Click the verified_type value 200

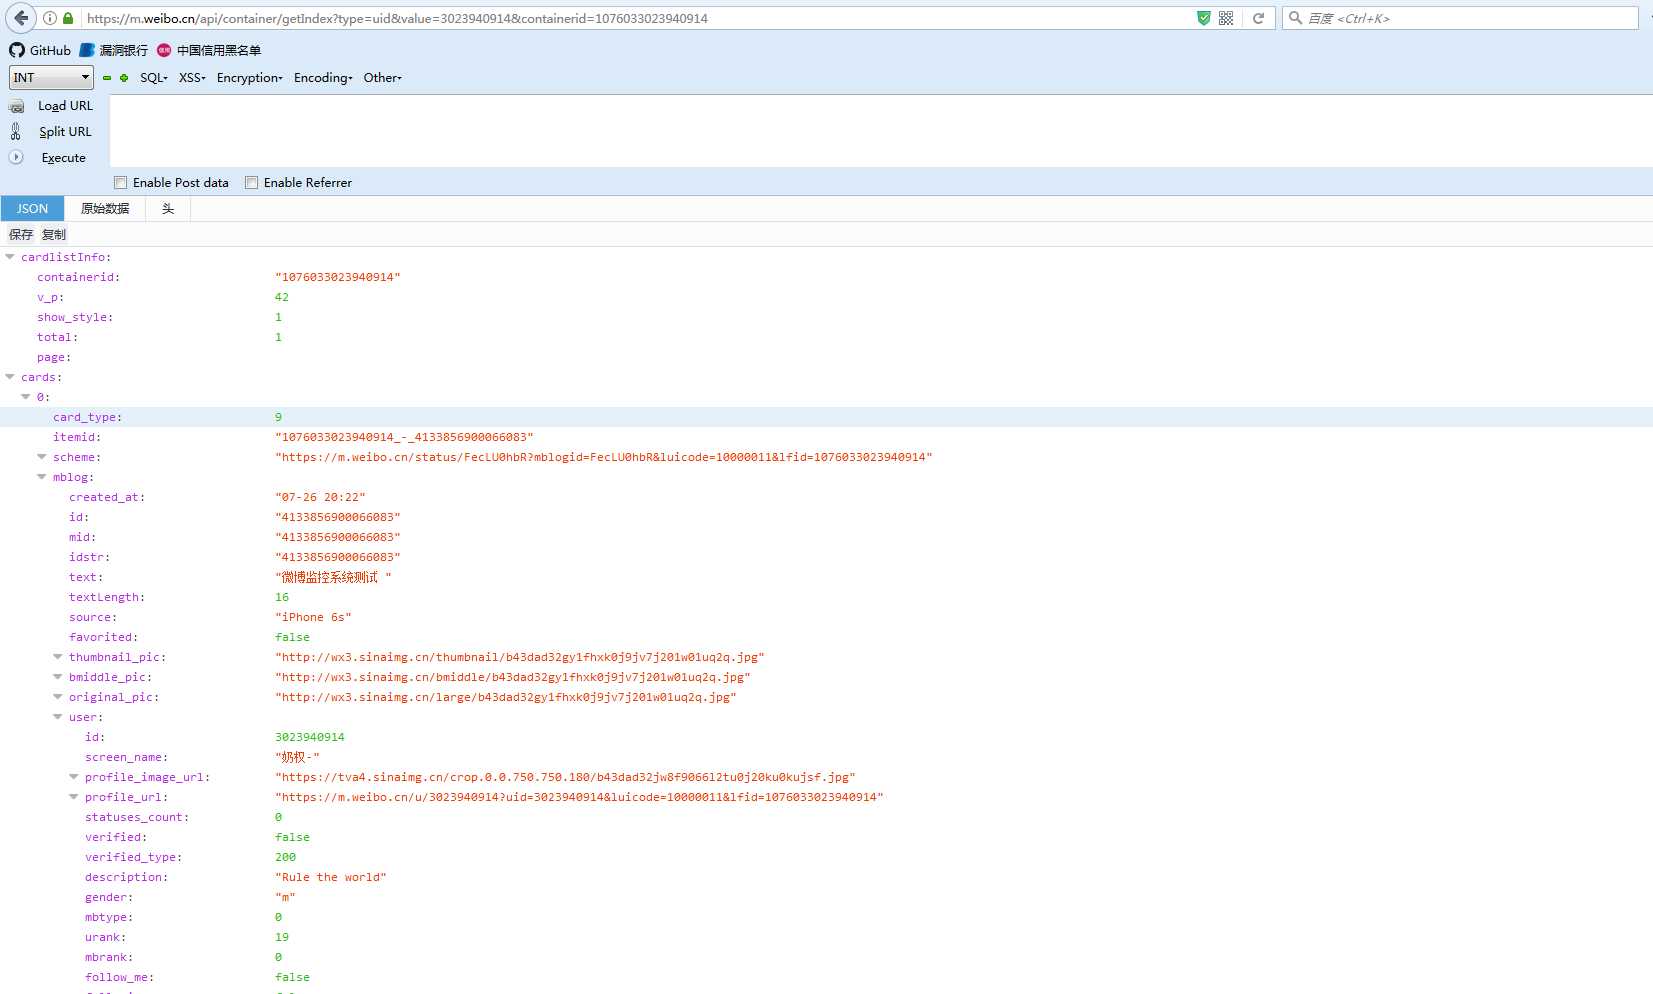286,857
